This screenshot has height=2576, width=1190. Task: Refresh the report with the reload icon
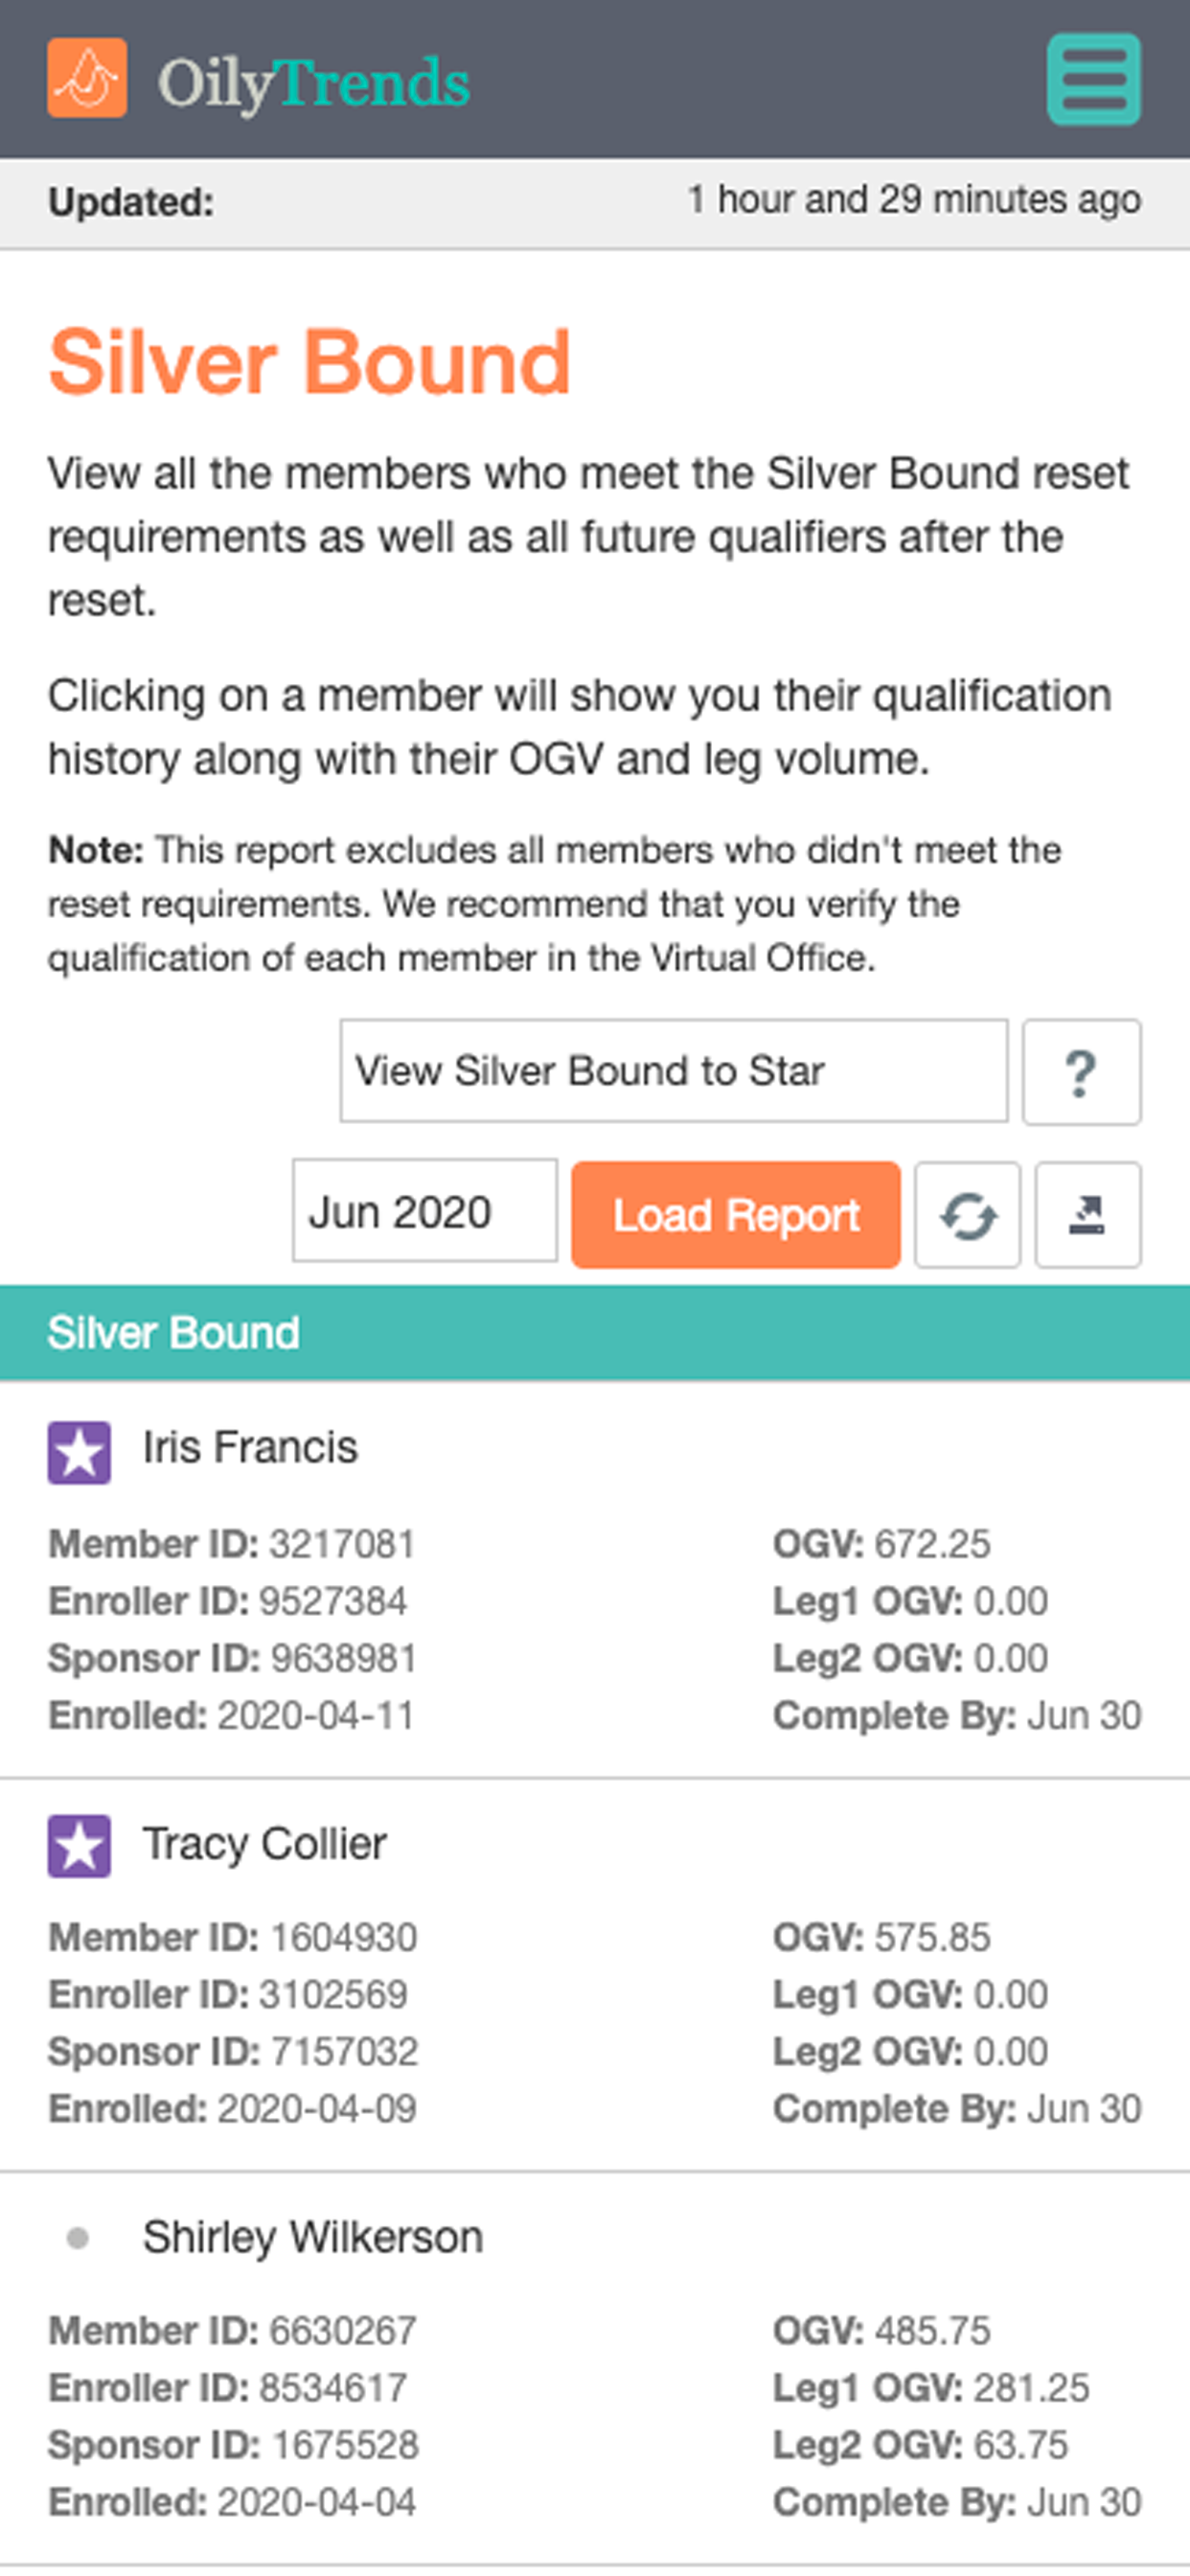[967, 1215]
